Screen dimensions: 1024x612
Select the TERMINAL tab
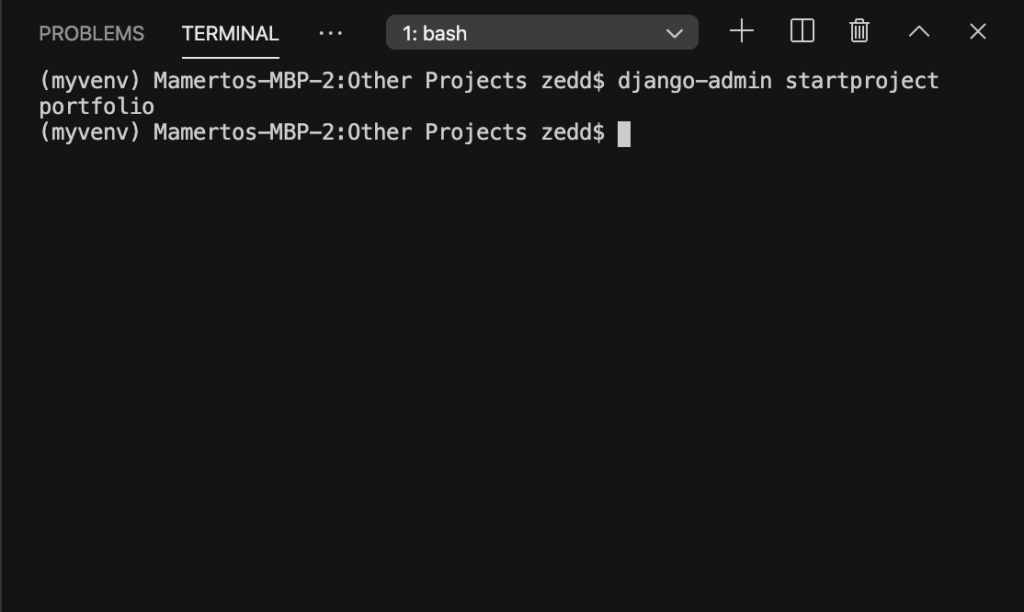pos(231,33)
